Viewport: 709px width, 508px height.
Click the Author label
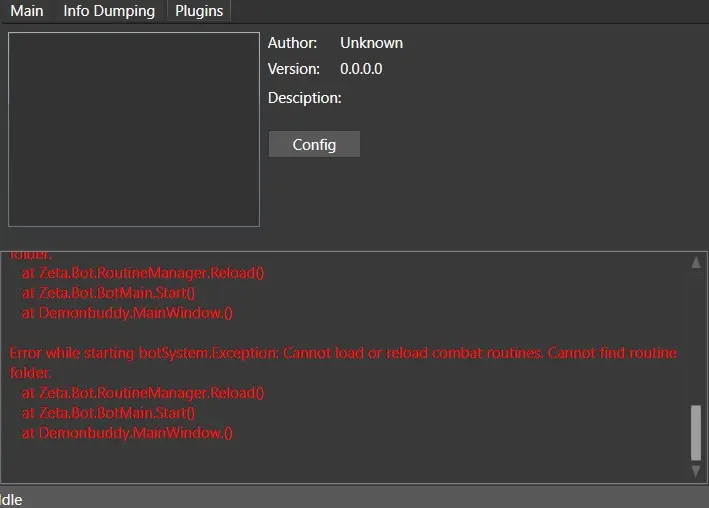[292, 43]
